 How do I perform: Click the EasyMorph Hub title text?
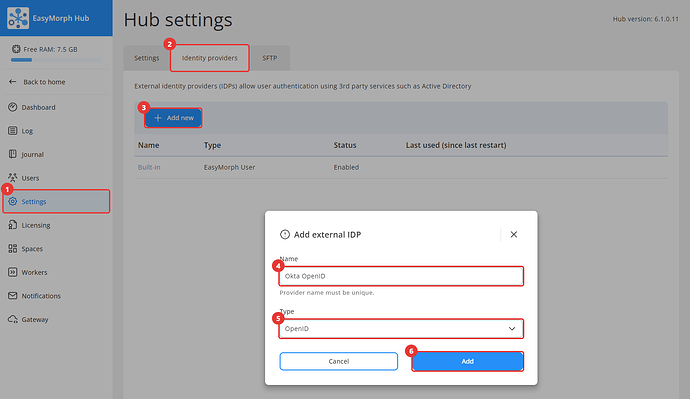pos(61,18)
